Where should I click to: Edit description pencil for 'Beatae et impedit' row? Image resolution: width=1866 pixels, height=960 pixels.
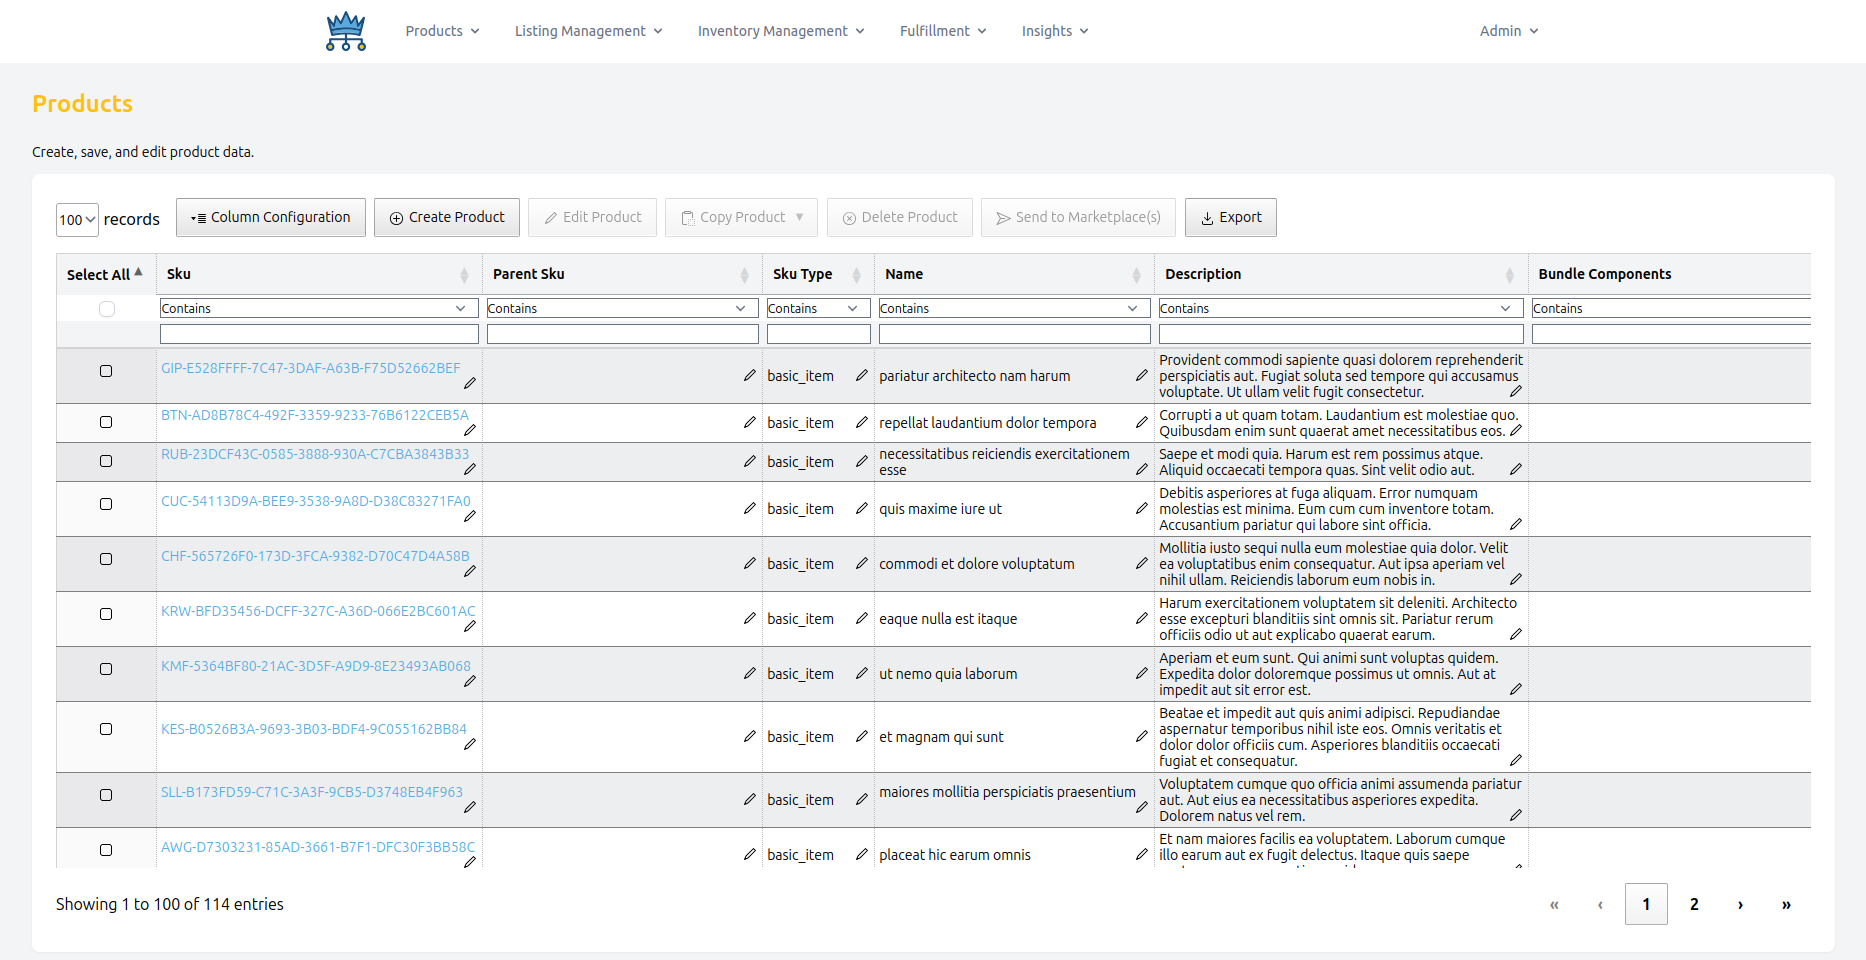(1516, 760)
